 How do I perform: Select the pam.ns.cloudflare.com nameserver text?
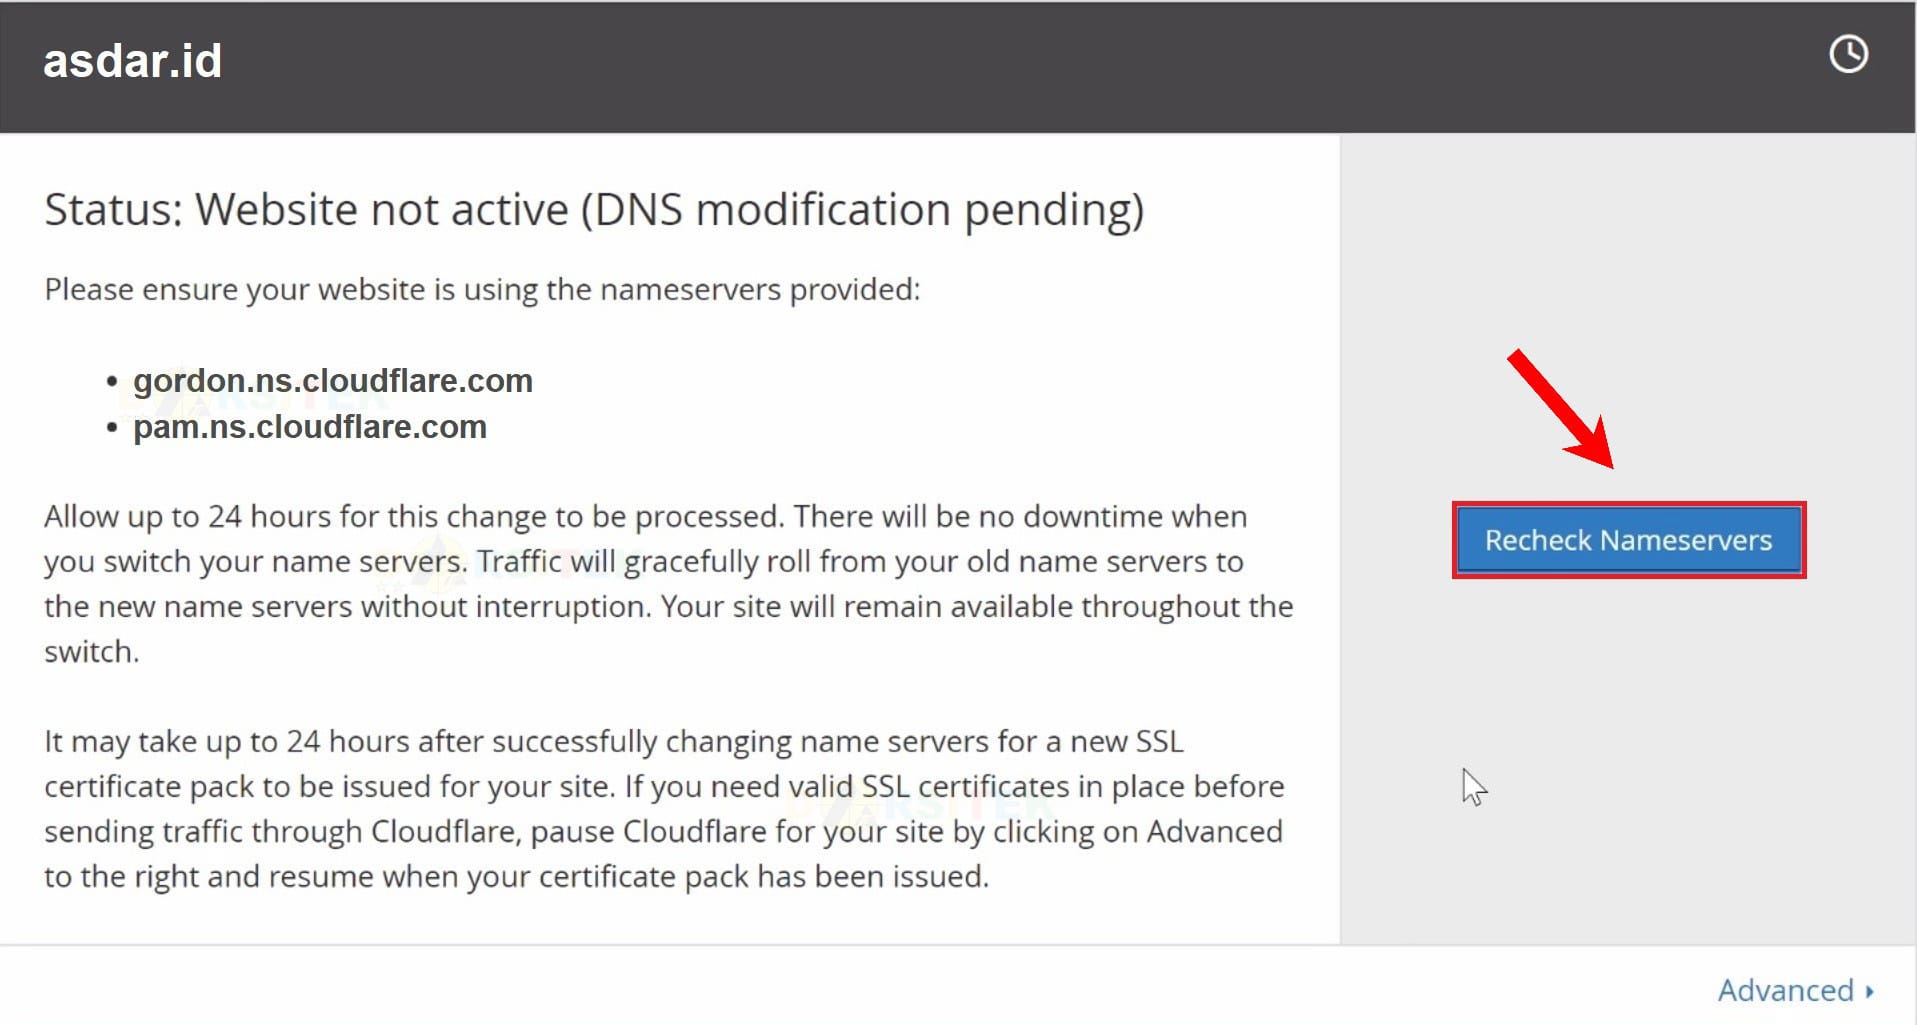click(310, 427)
